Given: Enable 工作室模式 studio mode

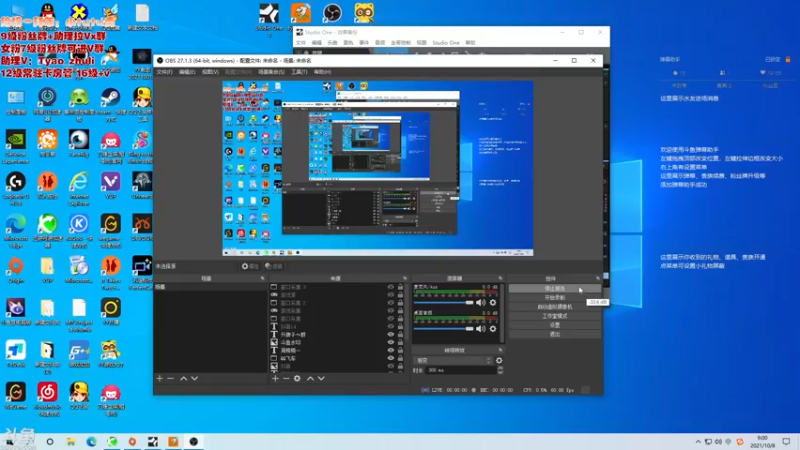Looking at the screenshot, I should 555,316.
